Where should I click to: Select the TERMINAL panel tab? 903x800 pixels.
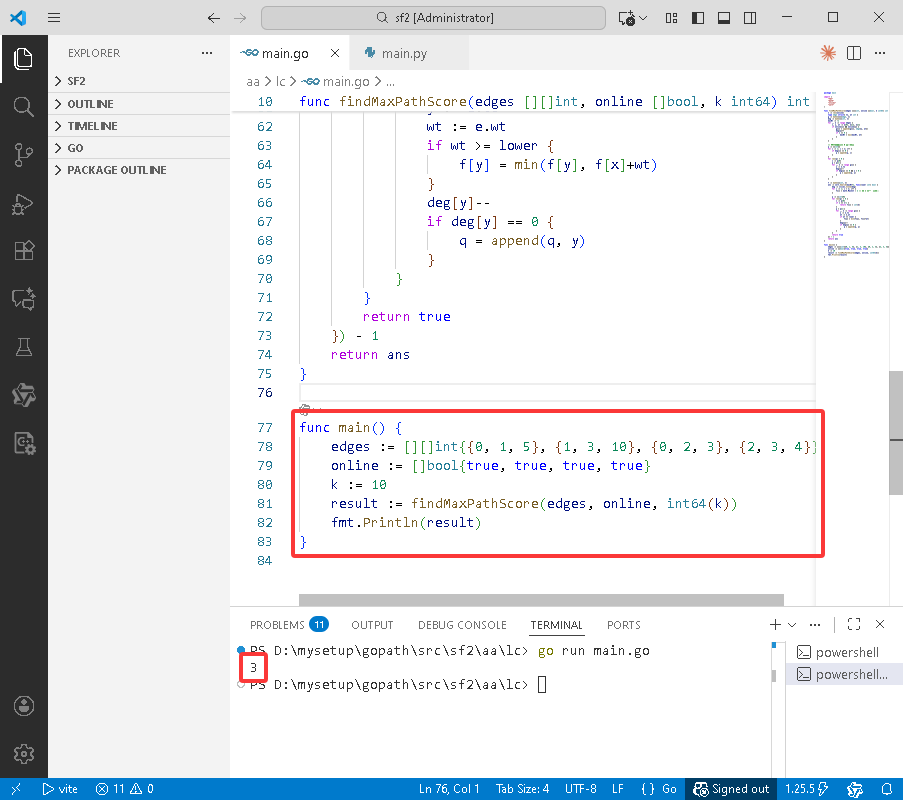coord(556,625)
